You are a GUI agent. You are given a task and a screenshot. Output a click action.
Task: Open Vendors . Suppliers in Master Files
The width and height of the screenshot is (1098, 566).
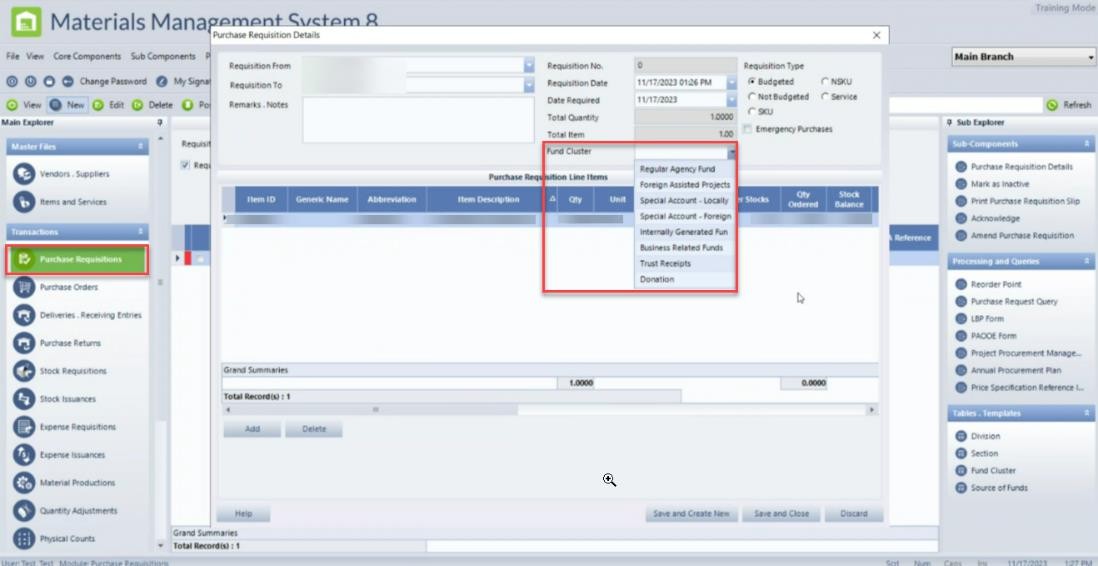pos(74,174)
